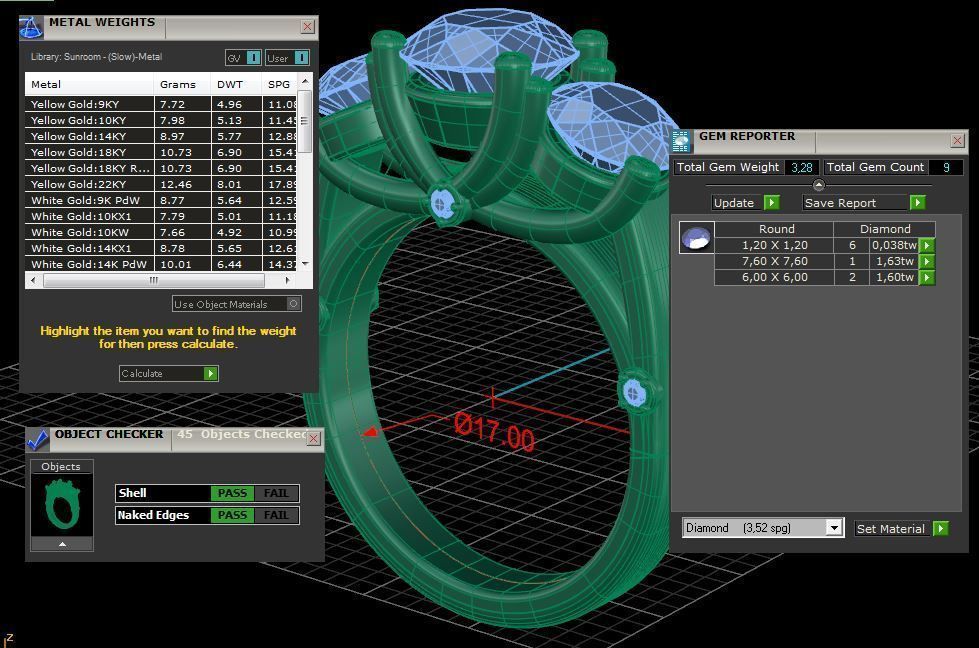Select the Yellow Gold:9KY row

(x=161, y=104)
